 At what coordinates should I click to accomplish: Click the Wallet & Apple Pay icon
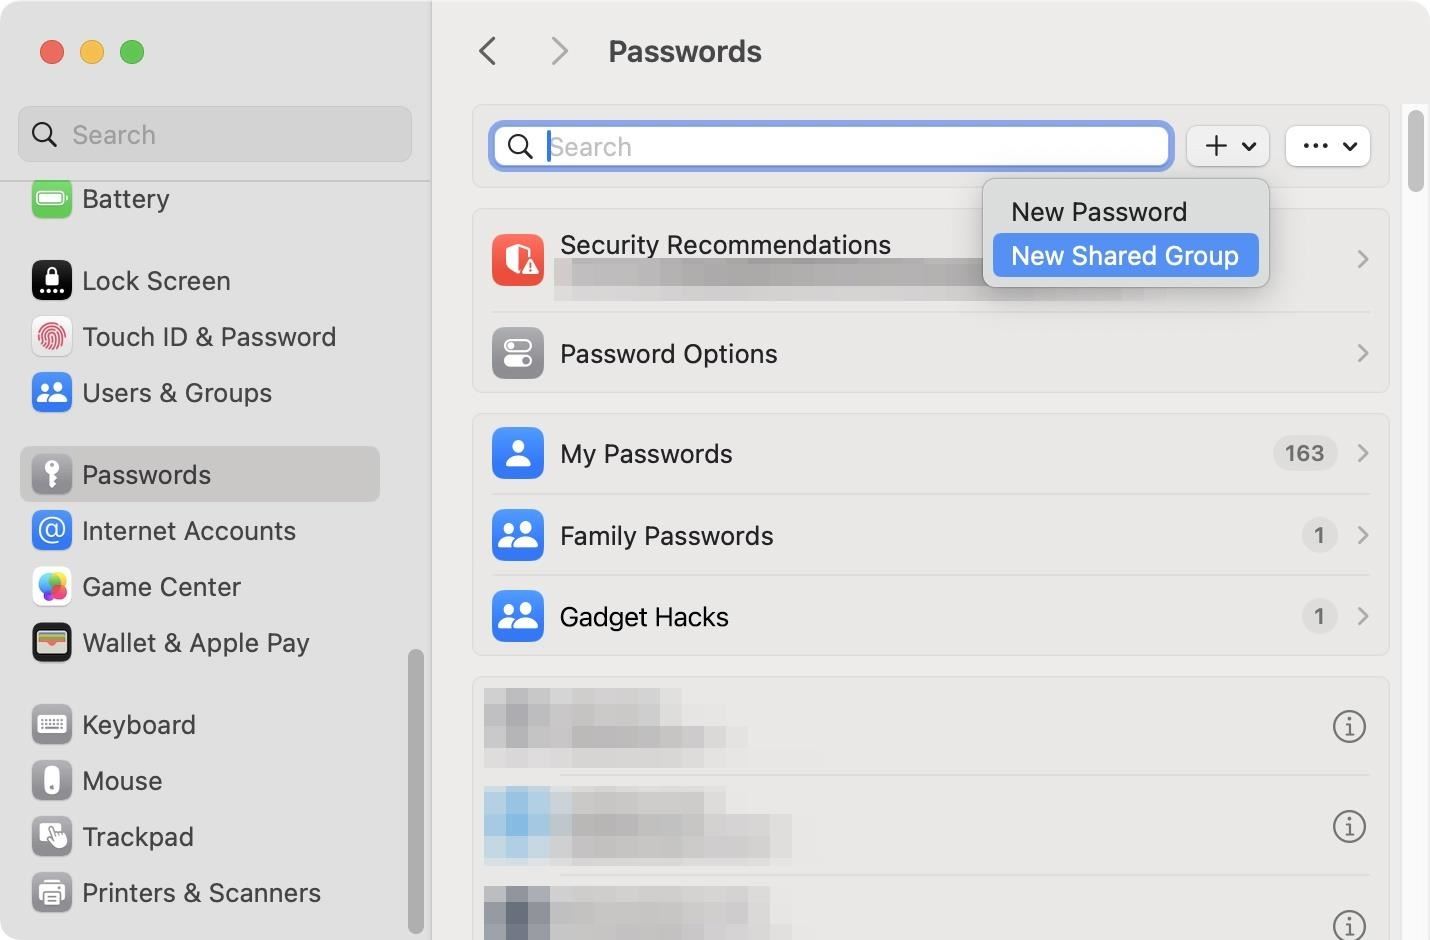[52, 643]
